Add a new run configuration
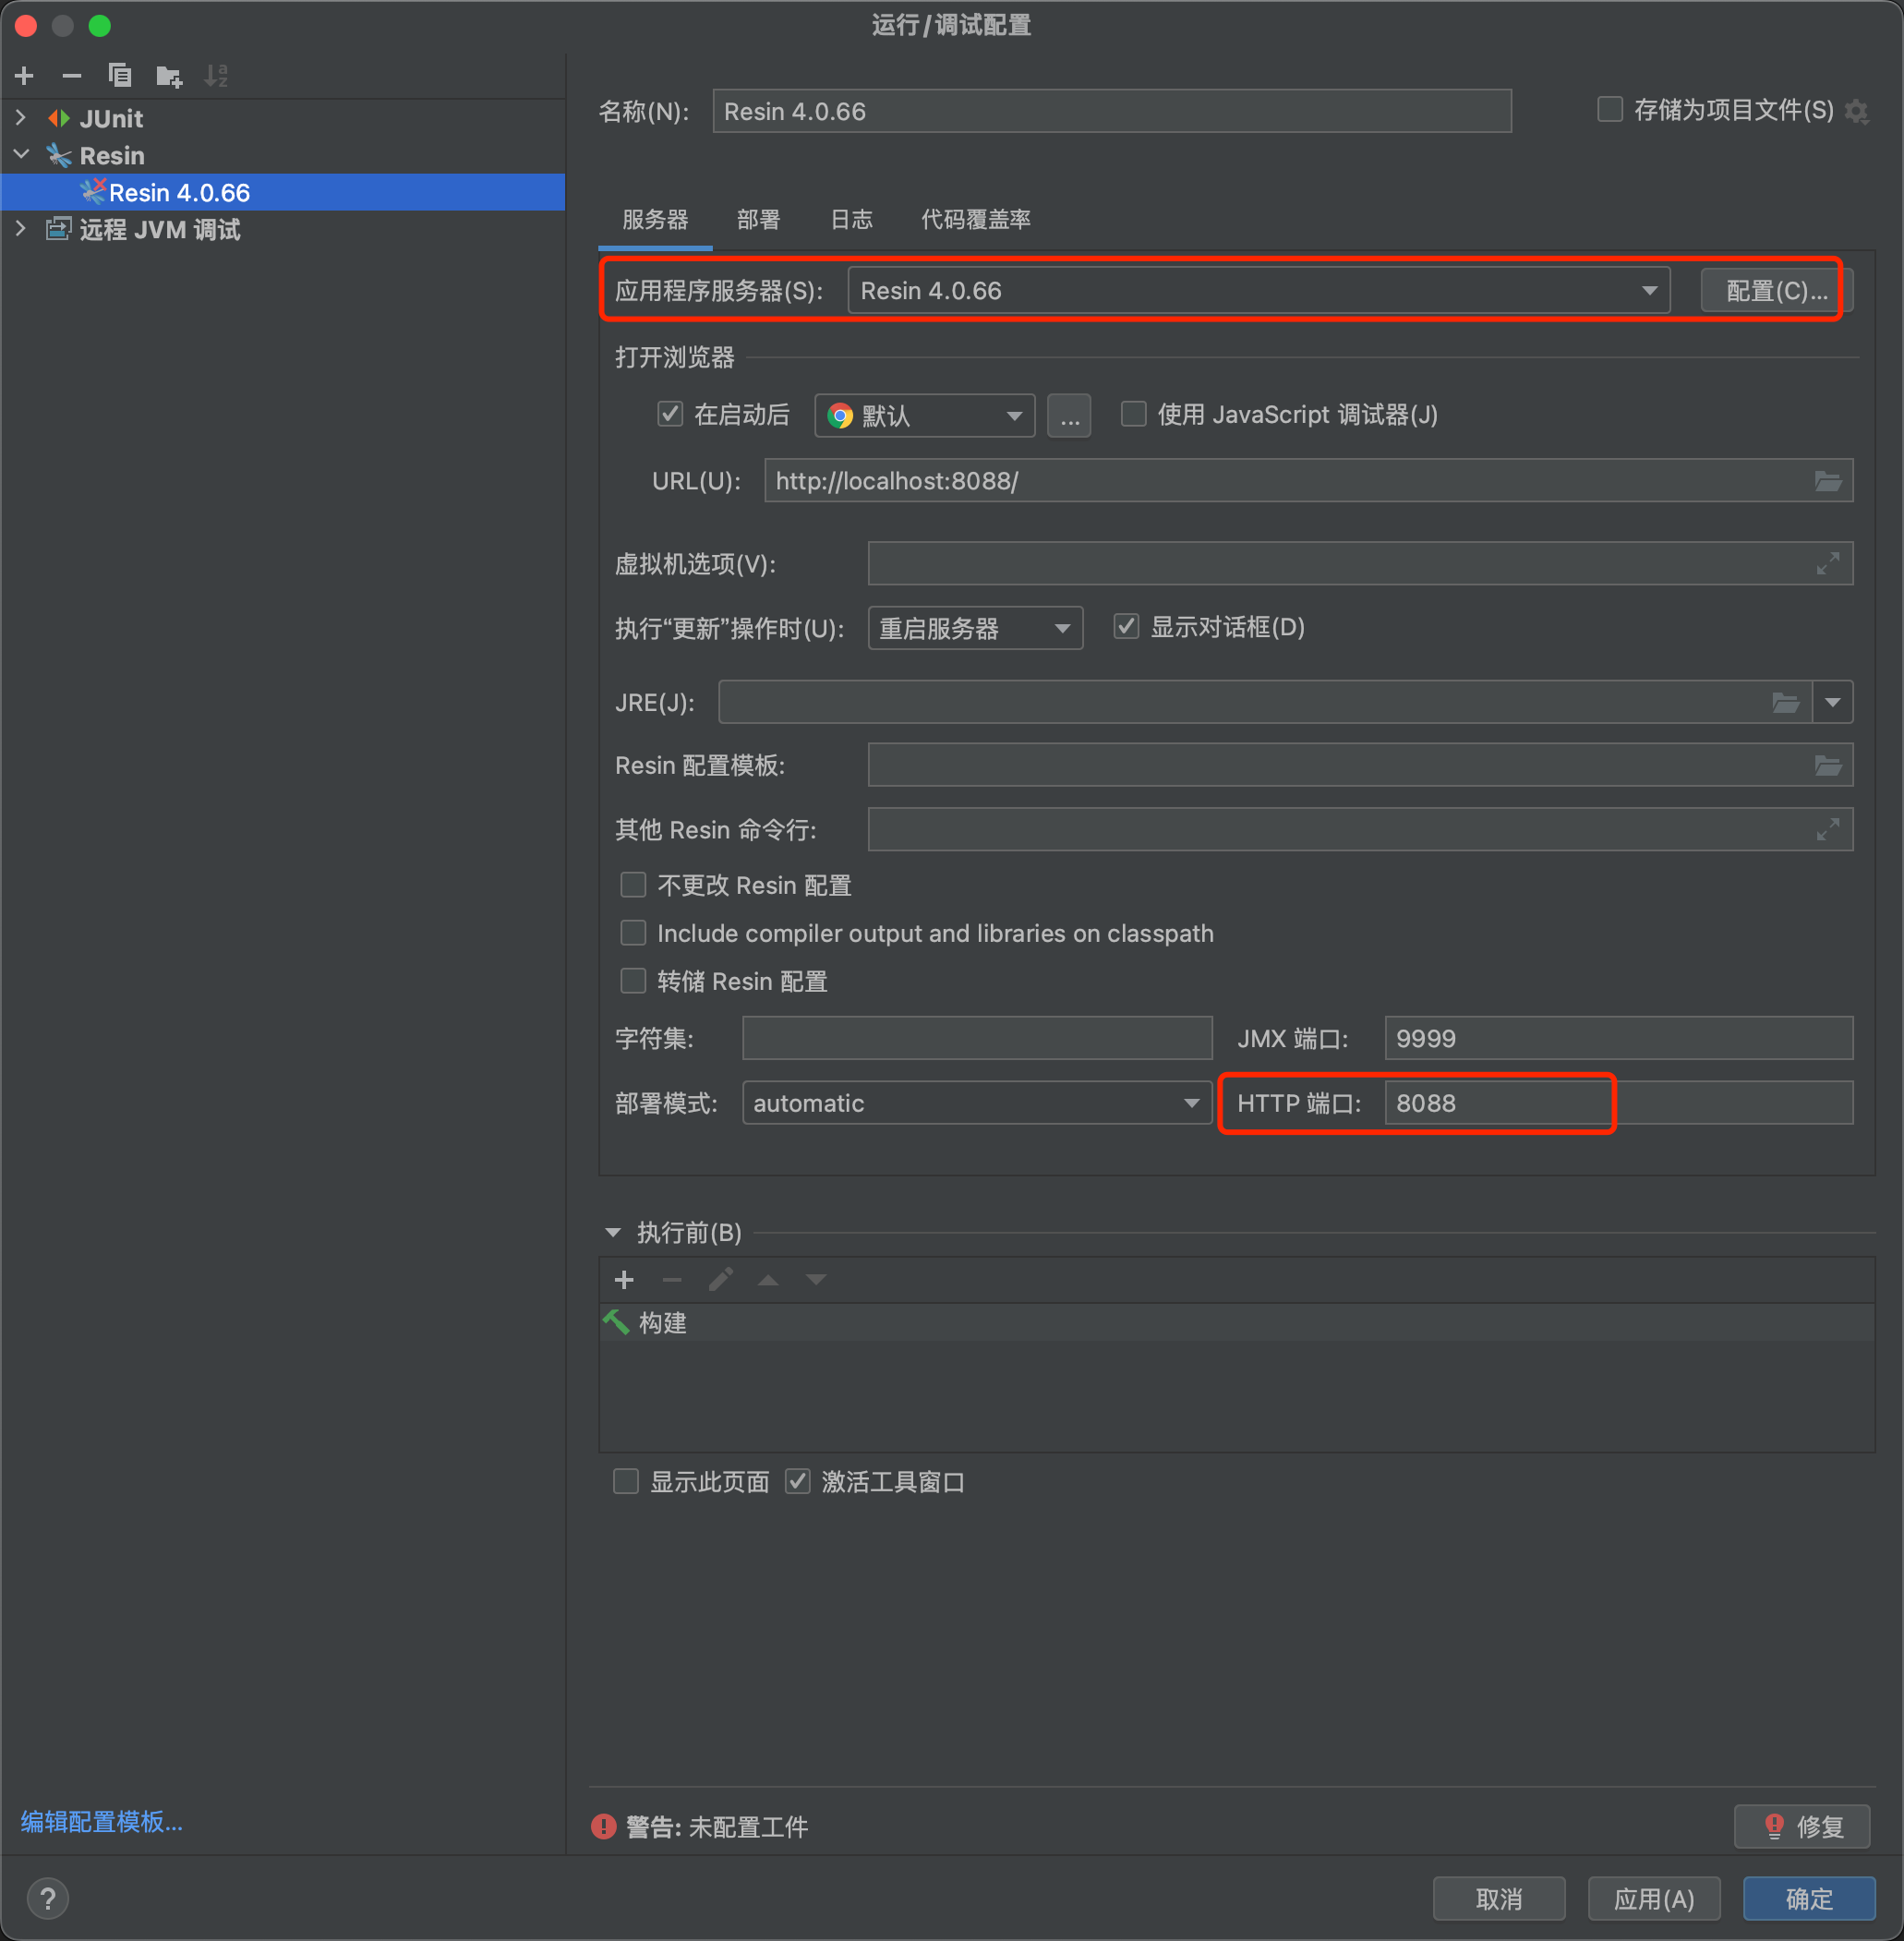The width and height of the screenshot is (1904, 1941). pyautogui.click(x=25, y=75)
